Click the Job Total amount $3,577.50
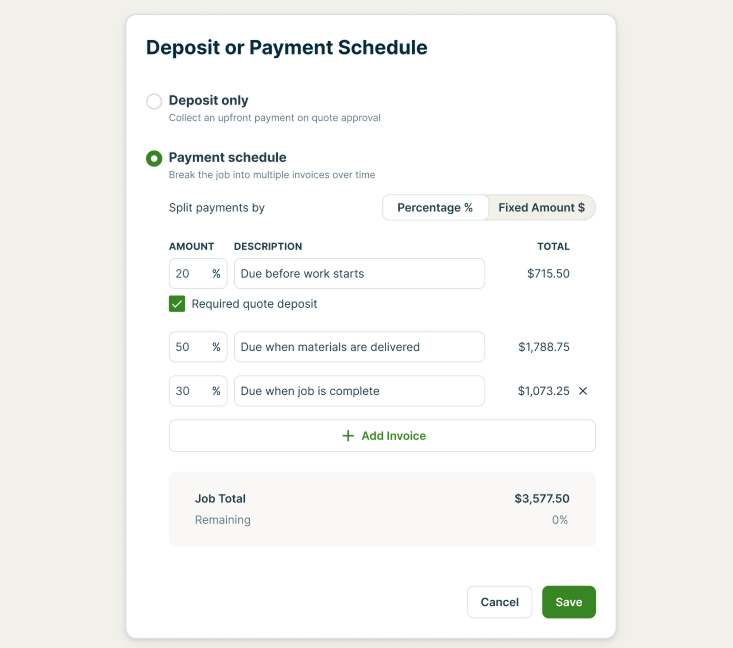 [542, 498]
